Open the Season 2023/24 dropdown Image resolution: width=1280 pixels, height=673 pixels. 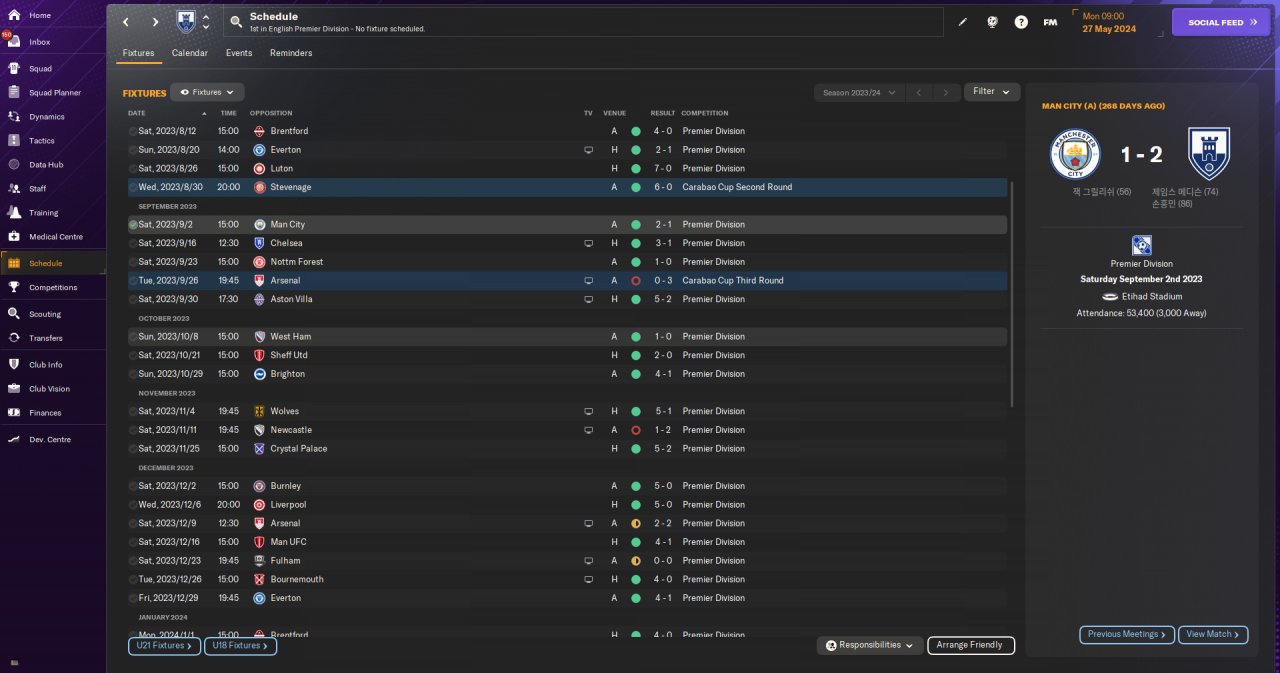(859, 92)
